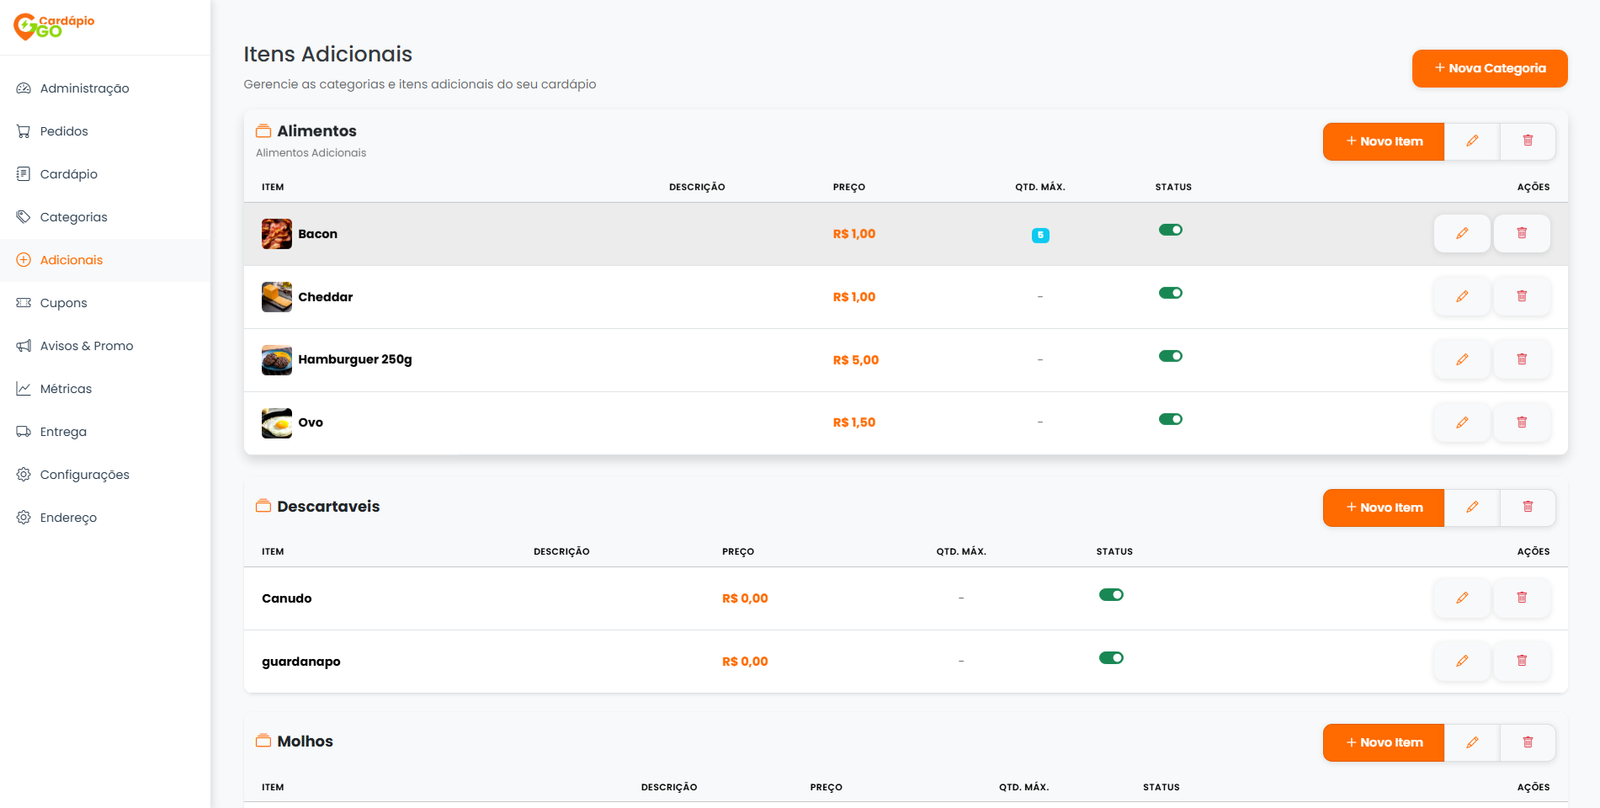Image resolution: width=1600 pixels, height=808 pixels.
Task: Toggle the Canudo status switch
Action: pos(1111,595)
